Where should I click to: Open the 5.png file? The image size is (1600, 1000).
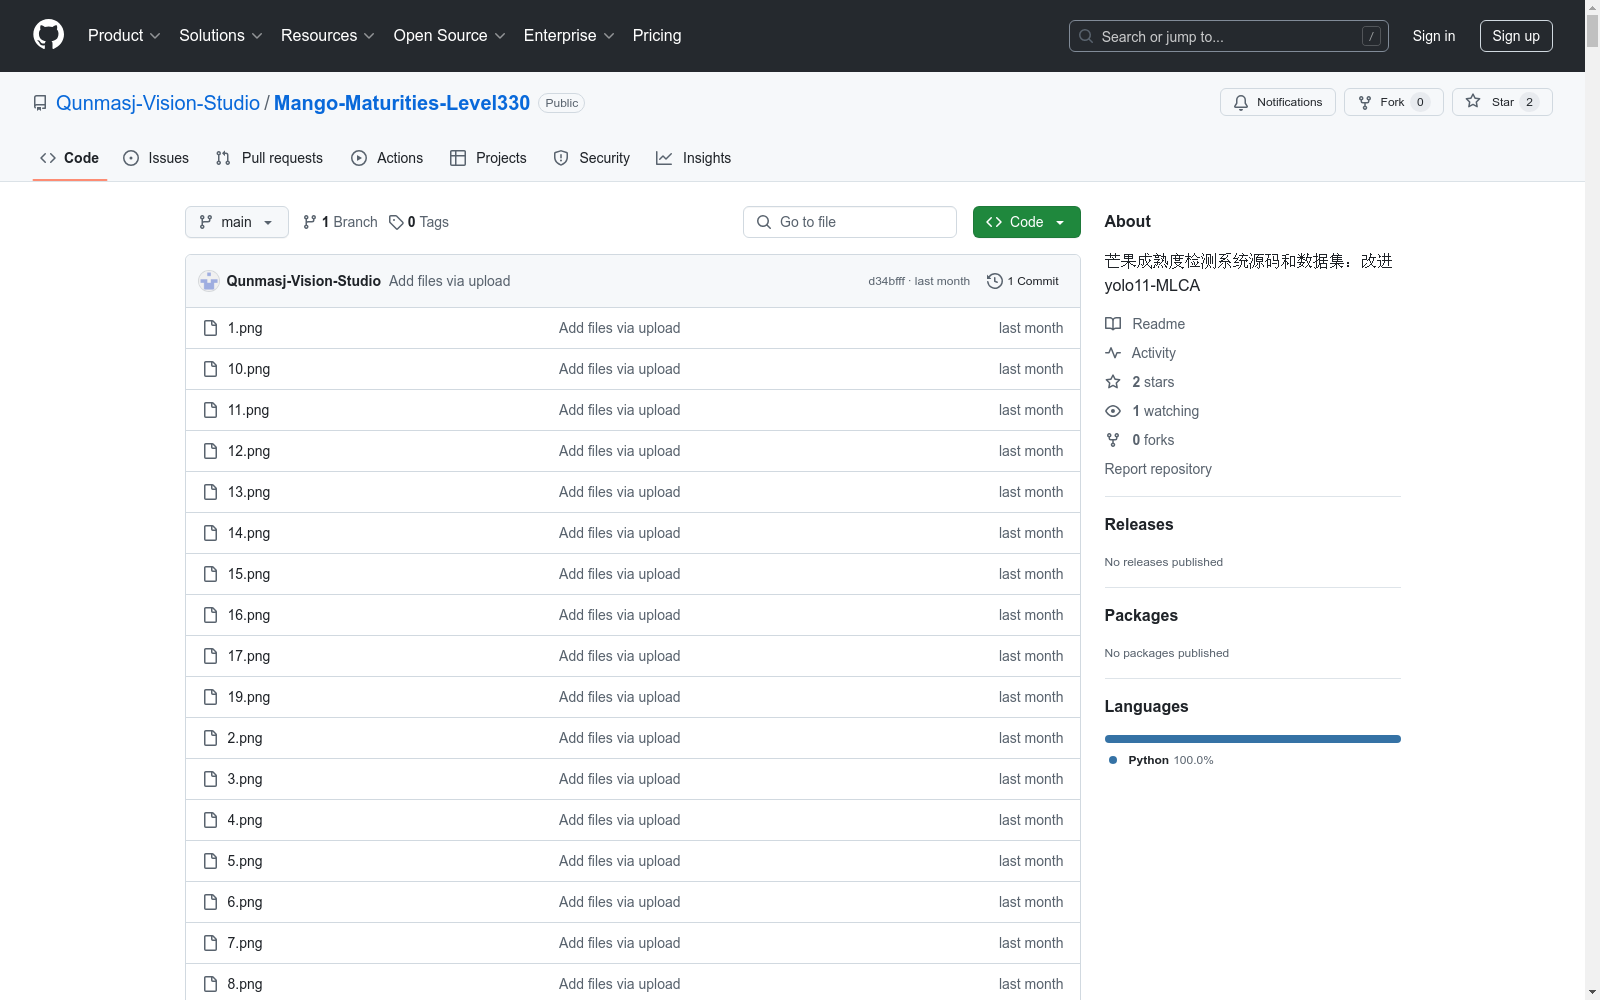click(x=245, y=861)
